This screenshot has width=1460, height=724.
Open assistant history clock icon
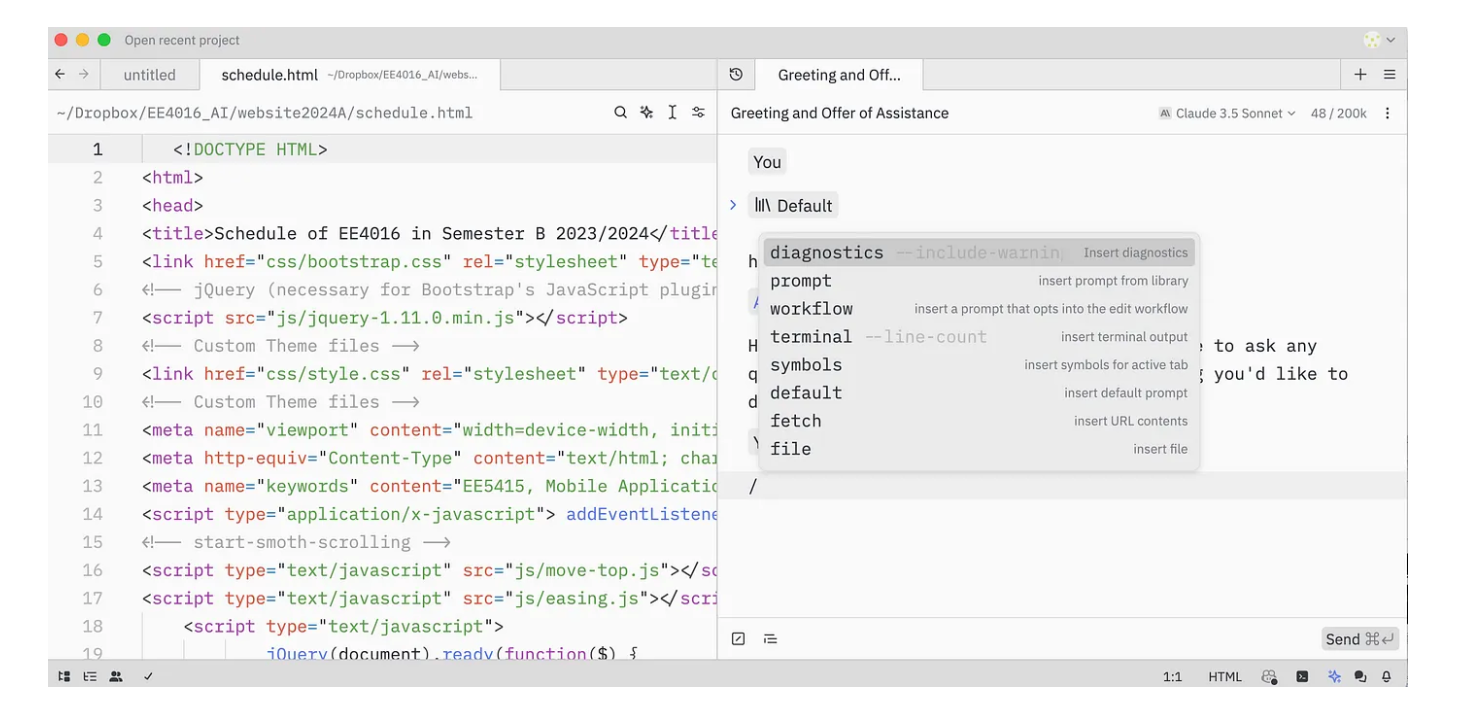(x=736, y=74)
